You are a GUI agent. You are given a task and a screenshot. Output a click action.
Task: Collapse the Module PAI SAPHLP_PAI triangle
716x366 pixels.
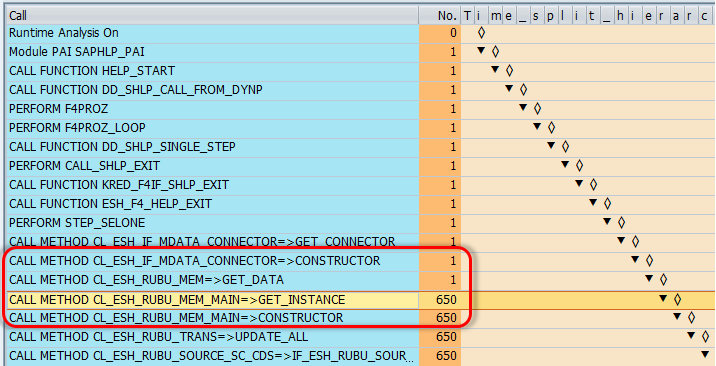(481, 50)
